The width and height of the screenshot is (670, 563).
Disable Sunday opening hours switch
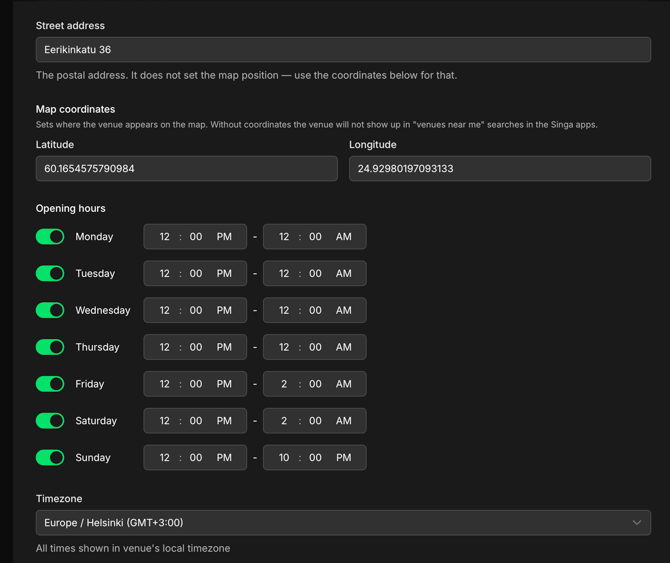[x=50, y=457]
